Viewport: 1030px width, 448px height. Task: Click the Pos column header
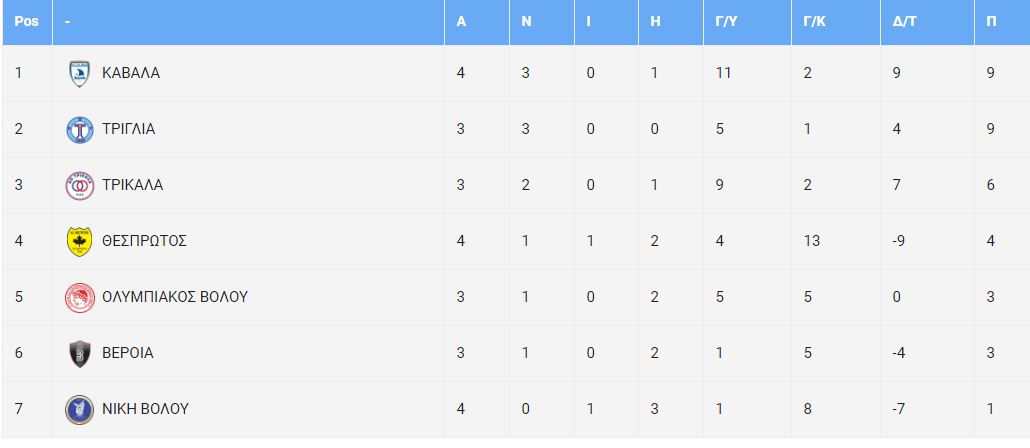pyautogui.click(x=26, y=22)
